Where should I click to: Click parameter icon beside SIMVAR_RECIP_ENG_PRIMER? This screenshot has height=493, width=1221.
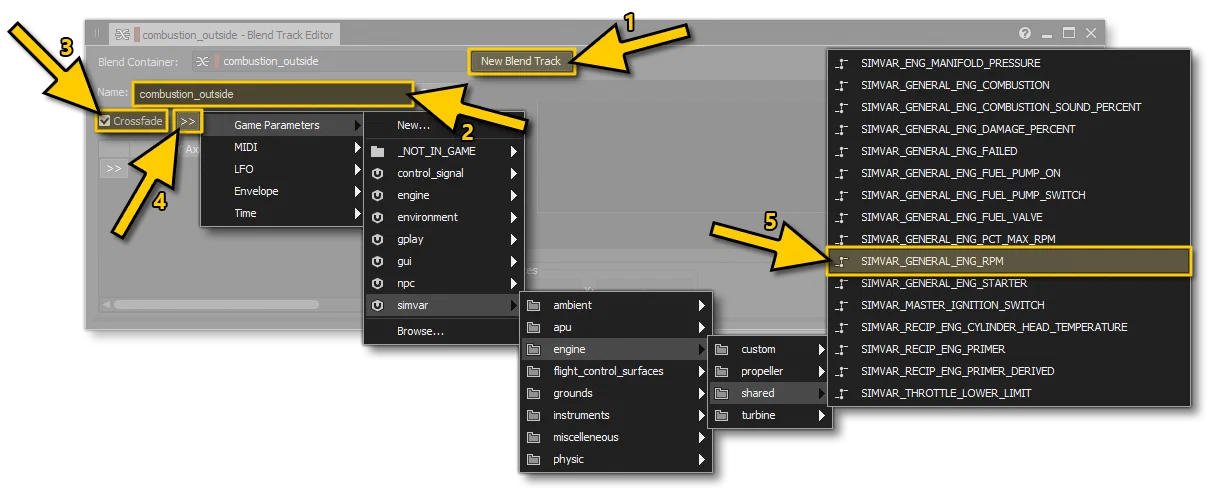(x=842, y=349)
